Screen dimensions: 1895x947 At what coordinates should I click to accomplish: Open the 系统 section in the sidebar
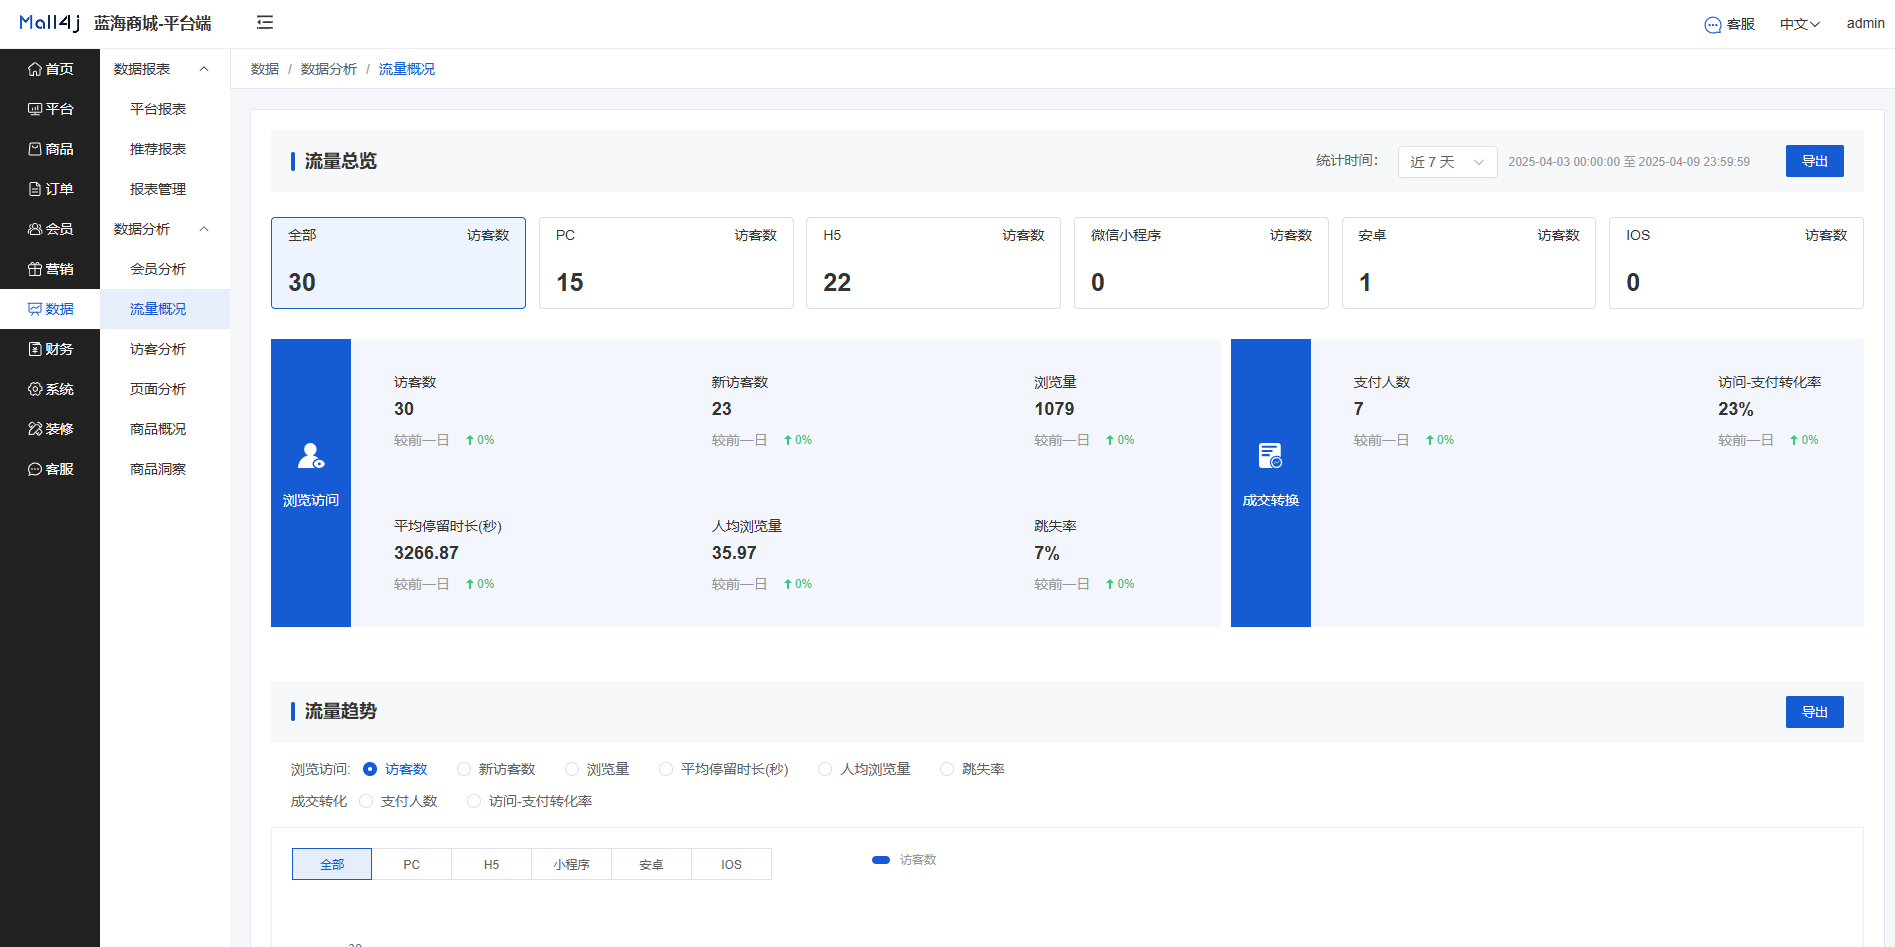[50, 389]
